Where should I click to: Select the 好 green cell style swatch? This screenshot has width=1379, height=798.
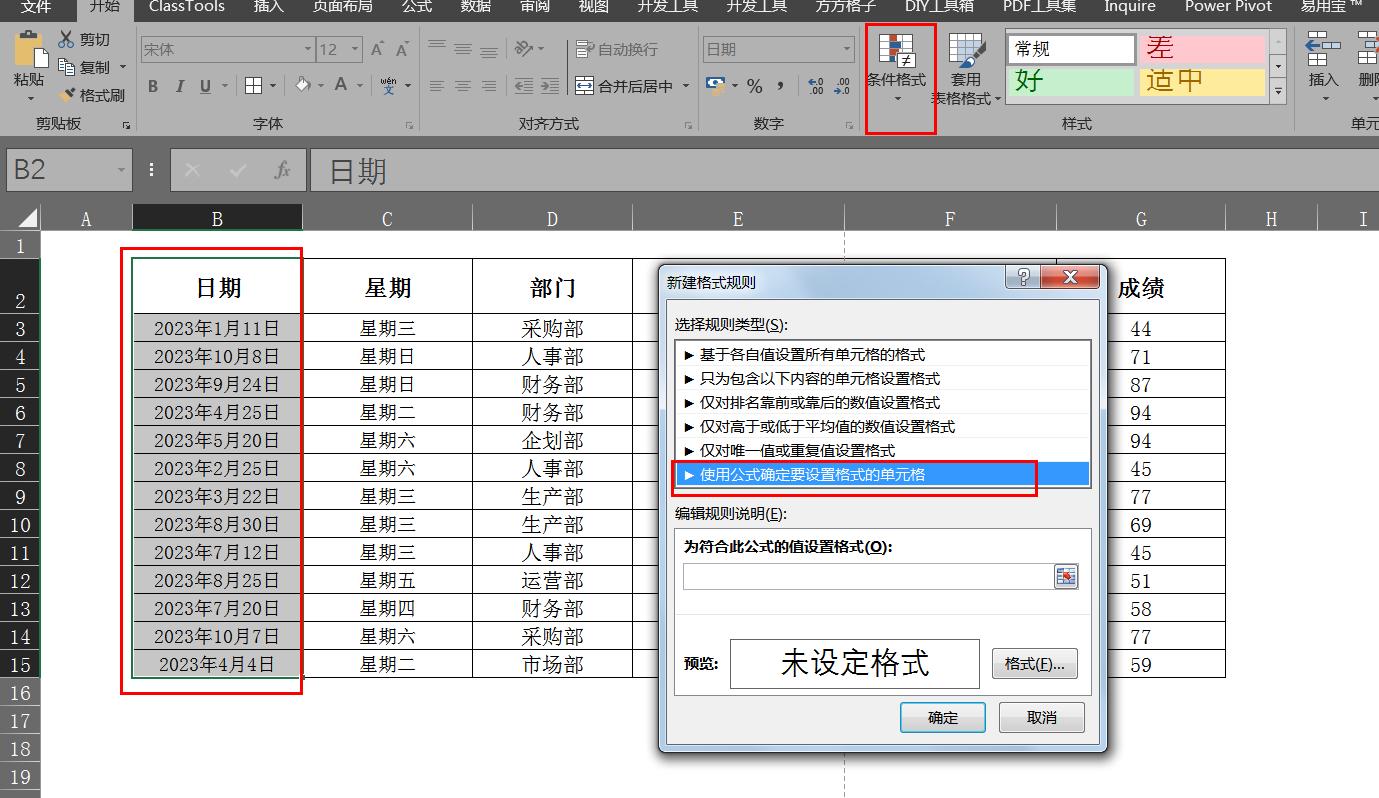[x=1069, y=81]
